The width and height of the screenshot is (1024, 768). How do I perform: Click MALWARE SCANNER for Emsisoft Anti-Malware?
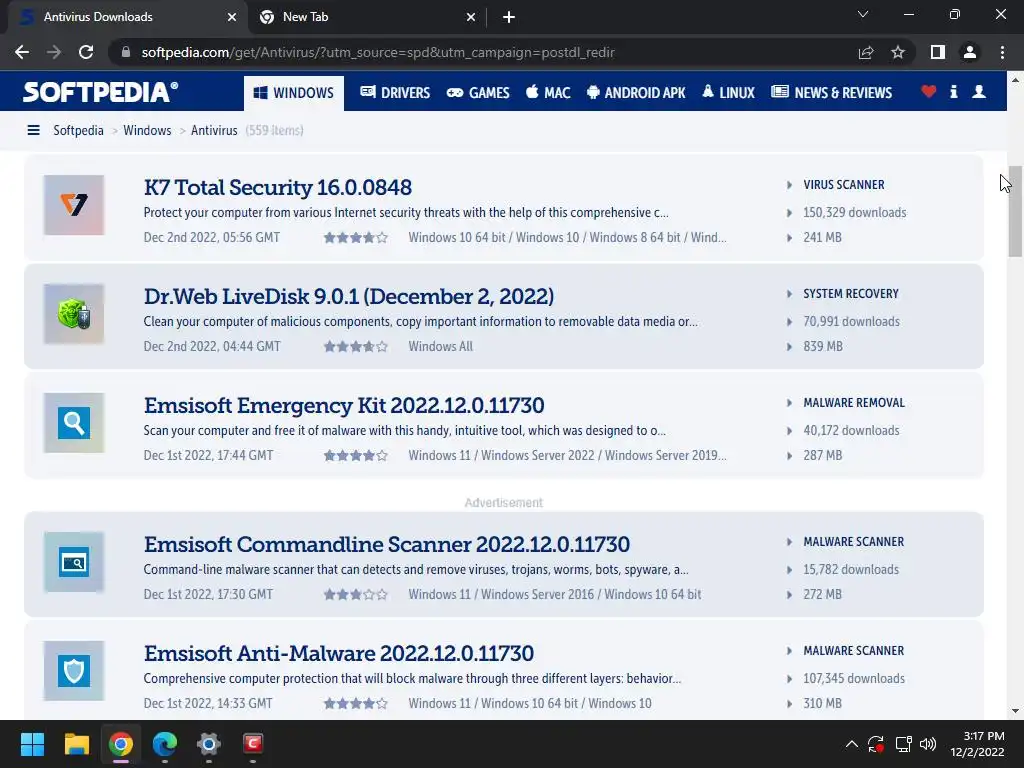point(854,651)
